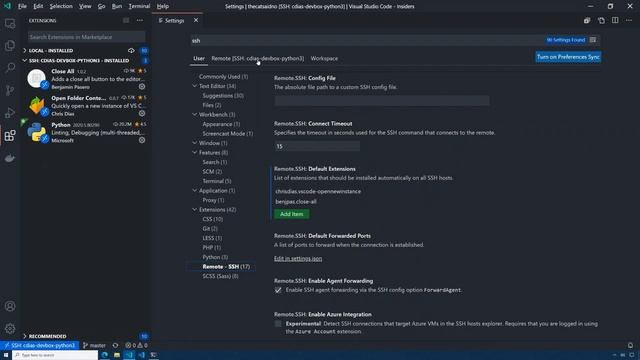
Task: Click the Windows taskbar search box
Action: 55,355
